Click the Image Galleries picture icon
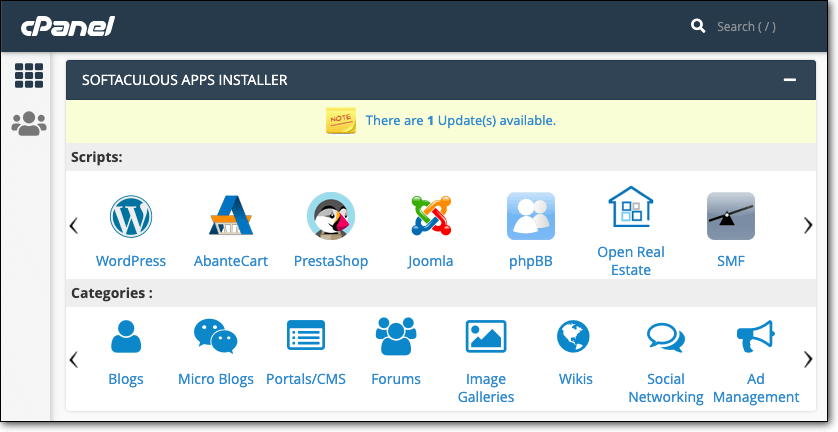This screenshot has height=432, width=838. [x=486, y=336]
